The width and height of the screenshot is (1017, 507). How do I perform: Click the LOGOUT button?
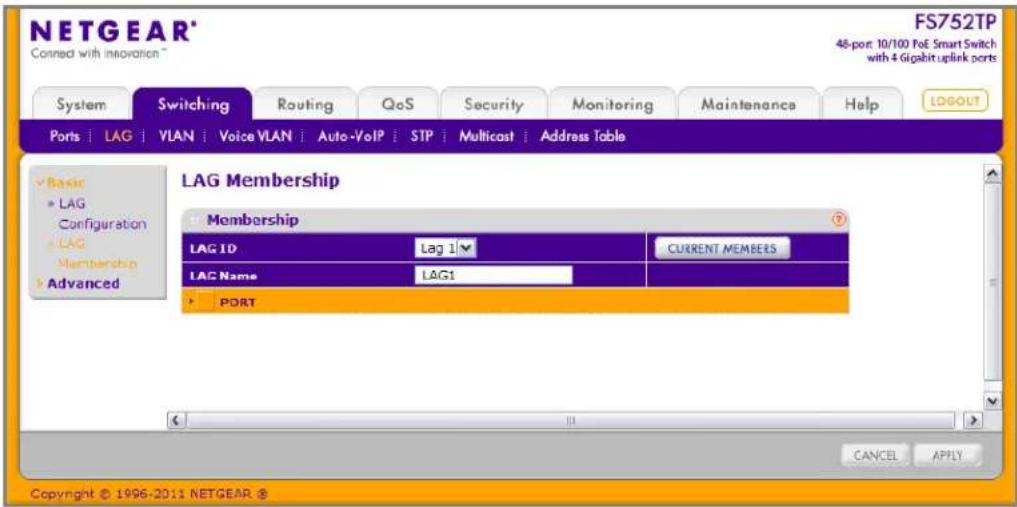click(x=954, y=101)
